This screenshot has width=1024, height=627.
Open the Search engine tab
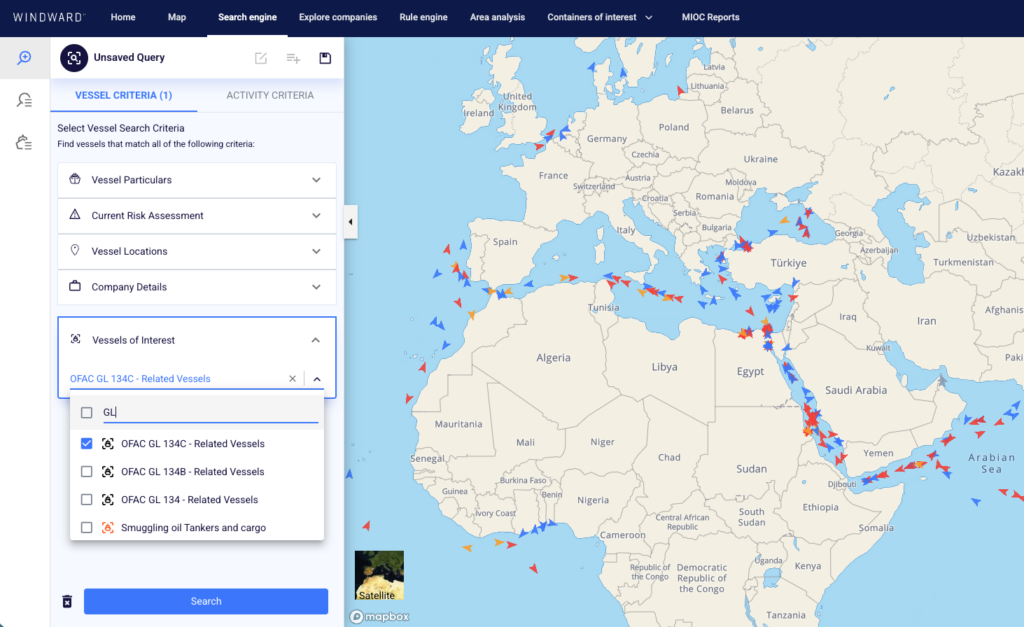tap(248, 17)
